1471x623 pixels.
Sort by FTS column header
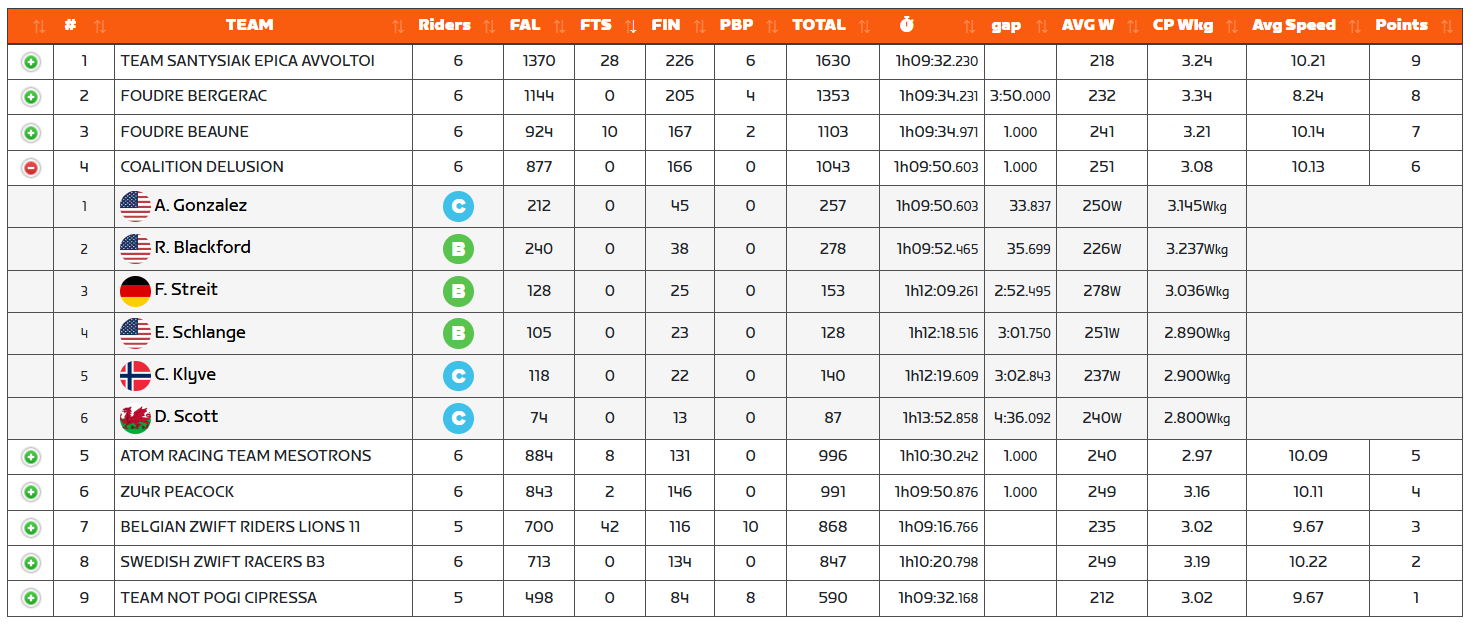(x=595, y=25)
